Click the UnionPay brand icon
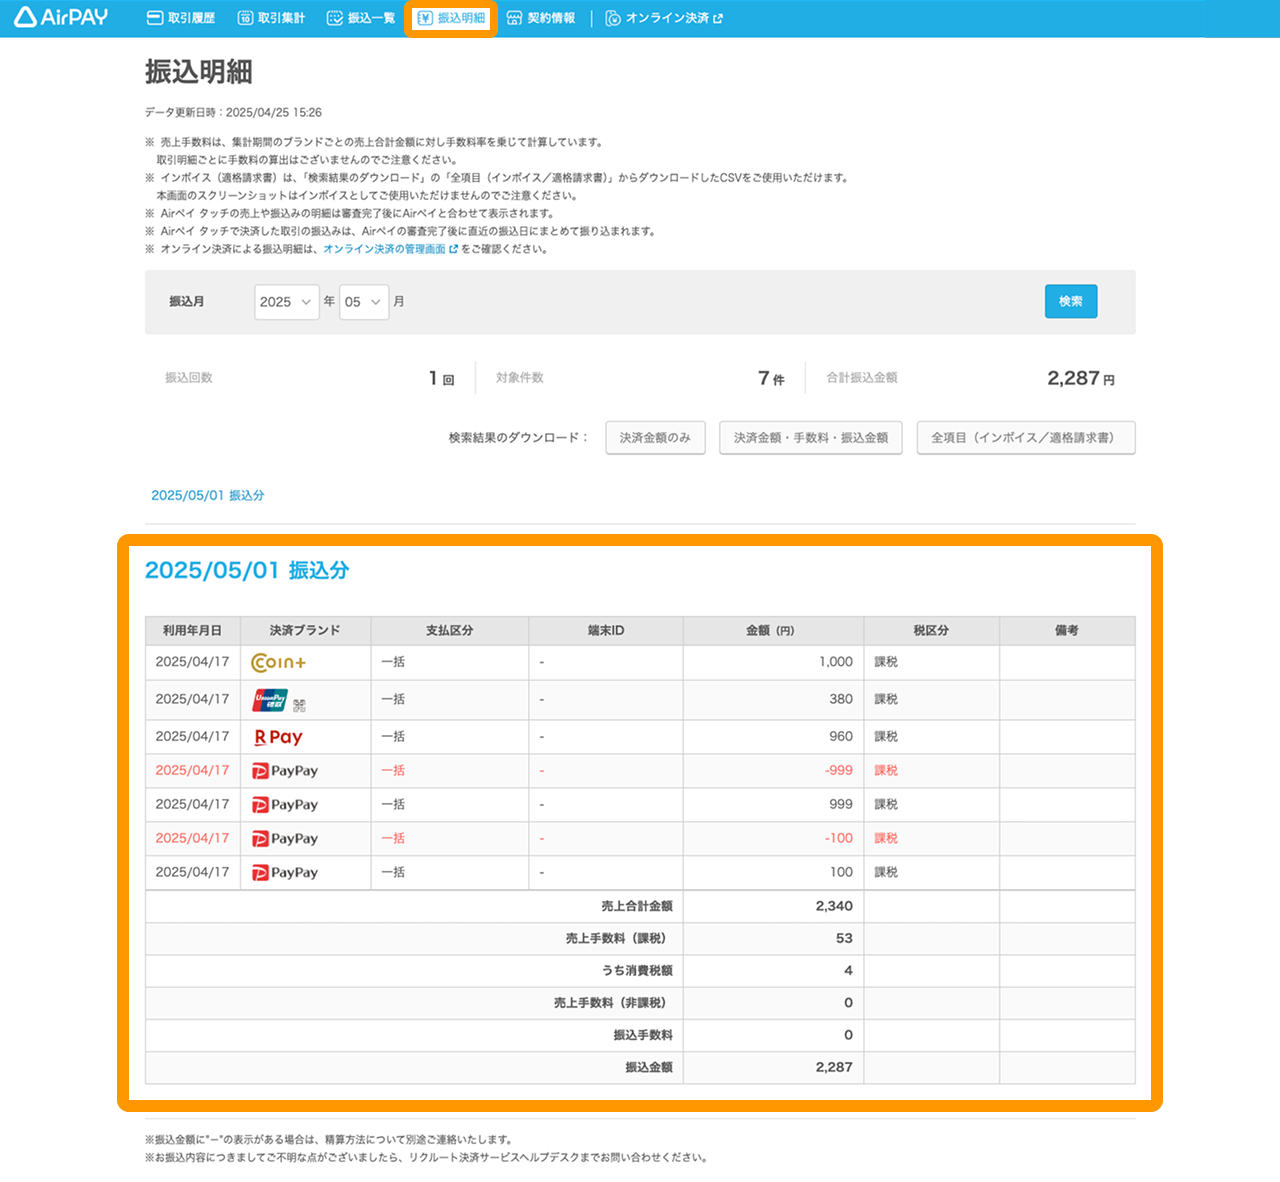1280x1182 pixels. (x=271, y=700)
